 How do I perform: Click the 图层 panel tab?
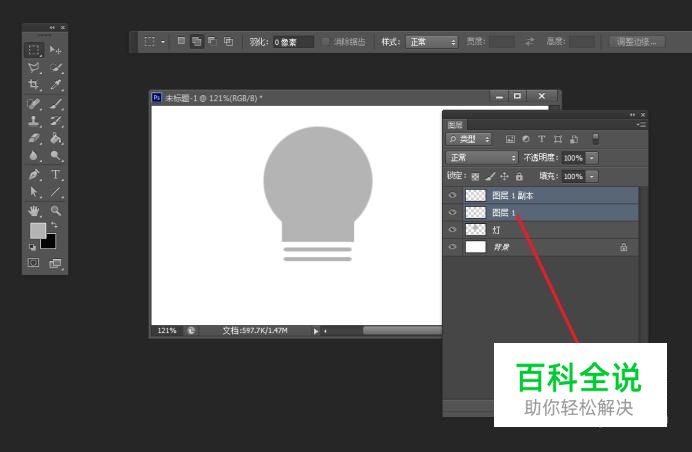click(455, 125)
